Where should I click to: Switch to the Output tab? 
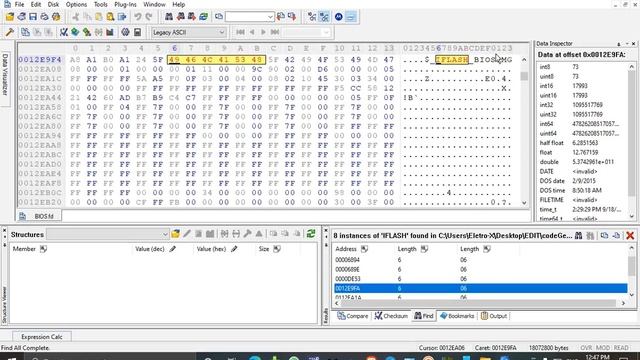pyautogui.click(x=494, y=316)
